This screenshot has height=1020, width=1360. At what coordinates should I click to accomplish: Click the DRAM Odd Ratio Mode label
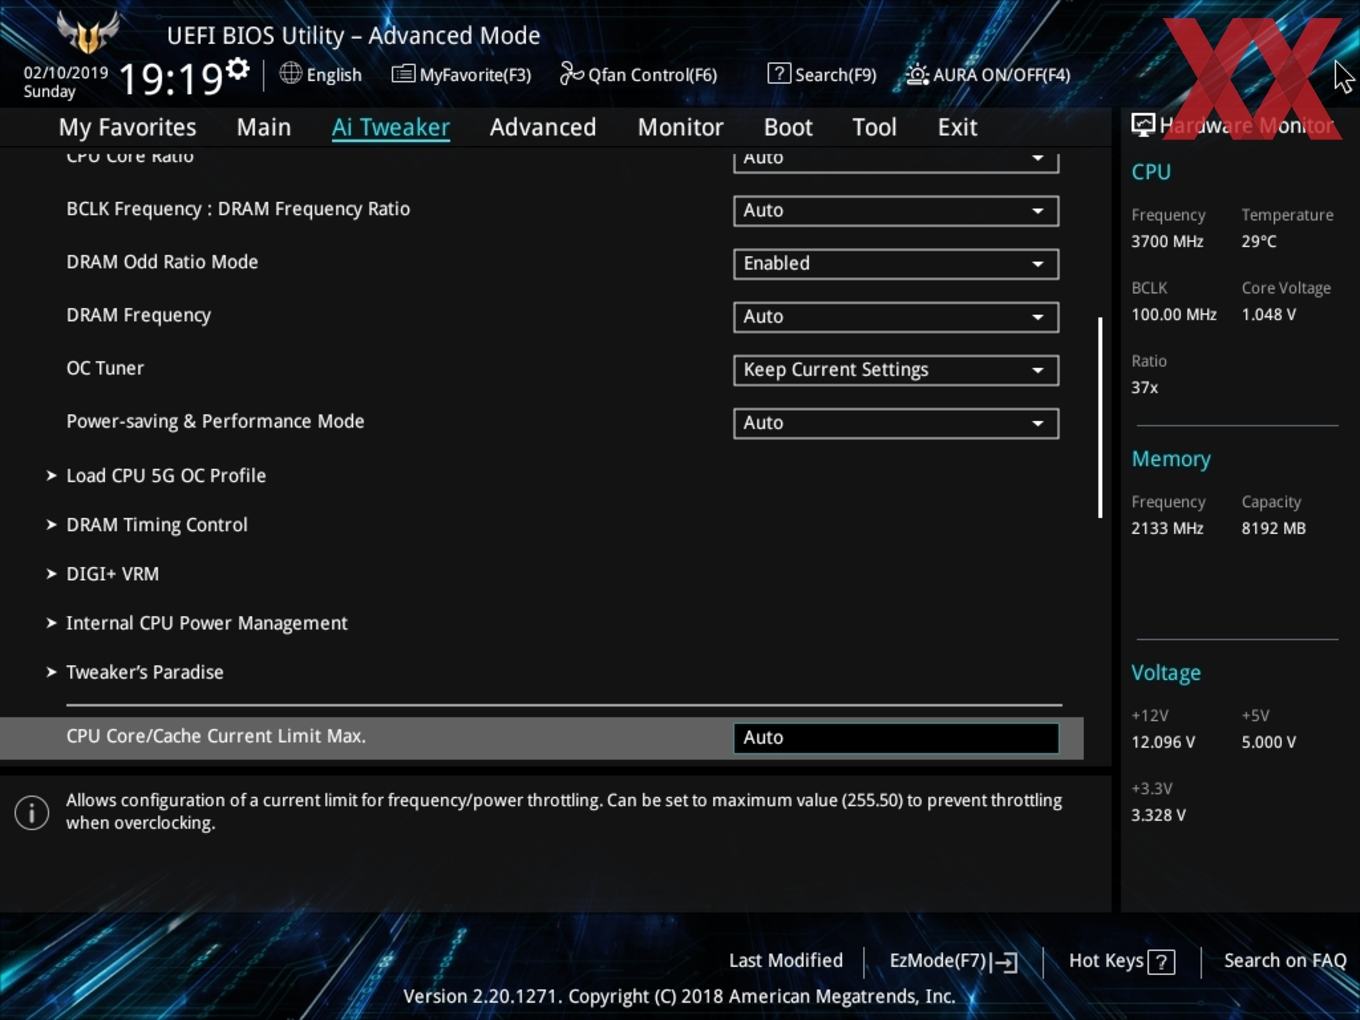[162, 262]
